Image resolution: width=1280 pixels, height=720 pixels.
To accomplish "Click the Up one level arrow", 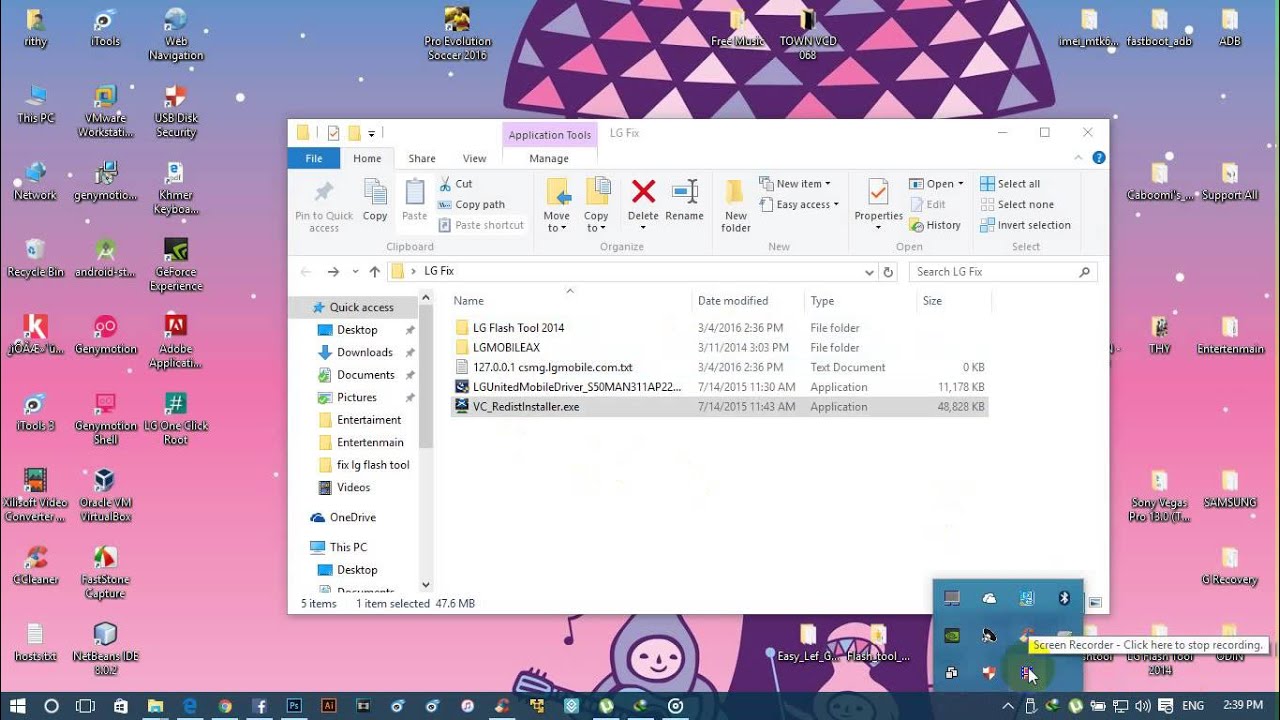I will pos(375,272).
